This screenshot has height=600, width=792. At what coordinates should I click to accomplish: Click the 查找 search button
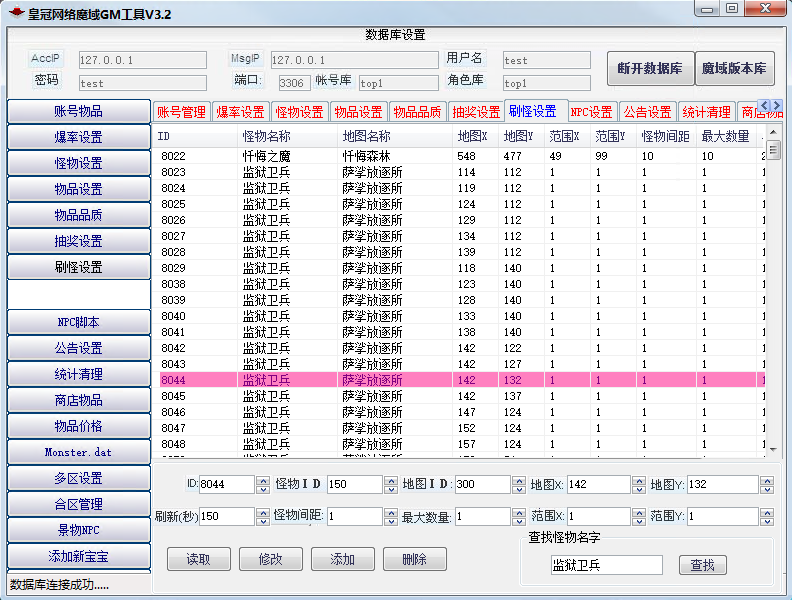pos(703,565)
